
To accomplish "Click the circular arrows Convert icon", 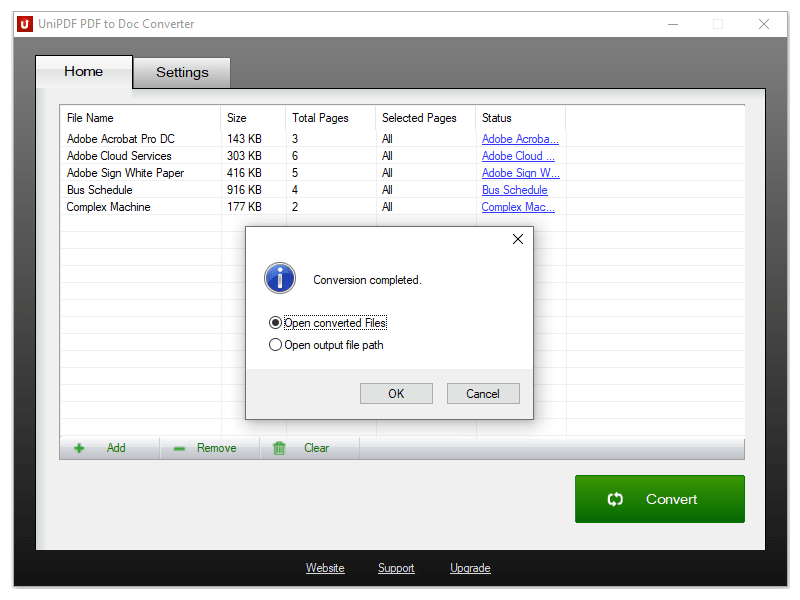I will (x=615, y=499).
